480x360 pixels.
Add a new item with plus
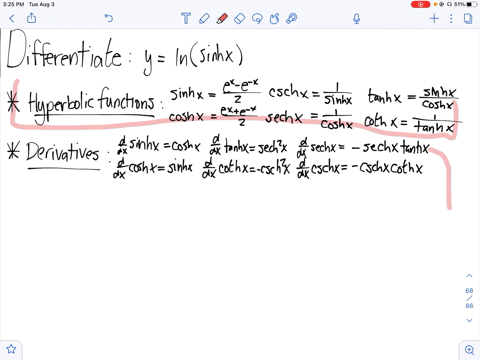coord(434,18)
